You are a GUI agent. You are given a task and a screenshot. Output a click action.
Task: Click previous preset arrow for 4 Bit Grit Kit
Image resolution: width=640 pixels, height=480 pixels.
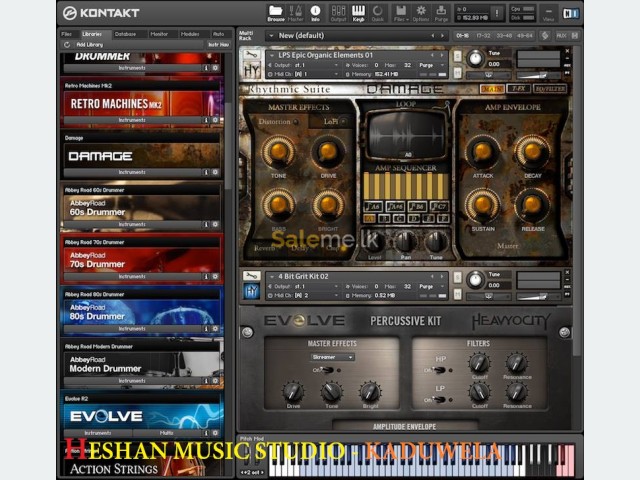tap(433, 276)
